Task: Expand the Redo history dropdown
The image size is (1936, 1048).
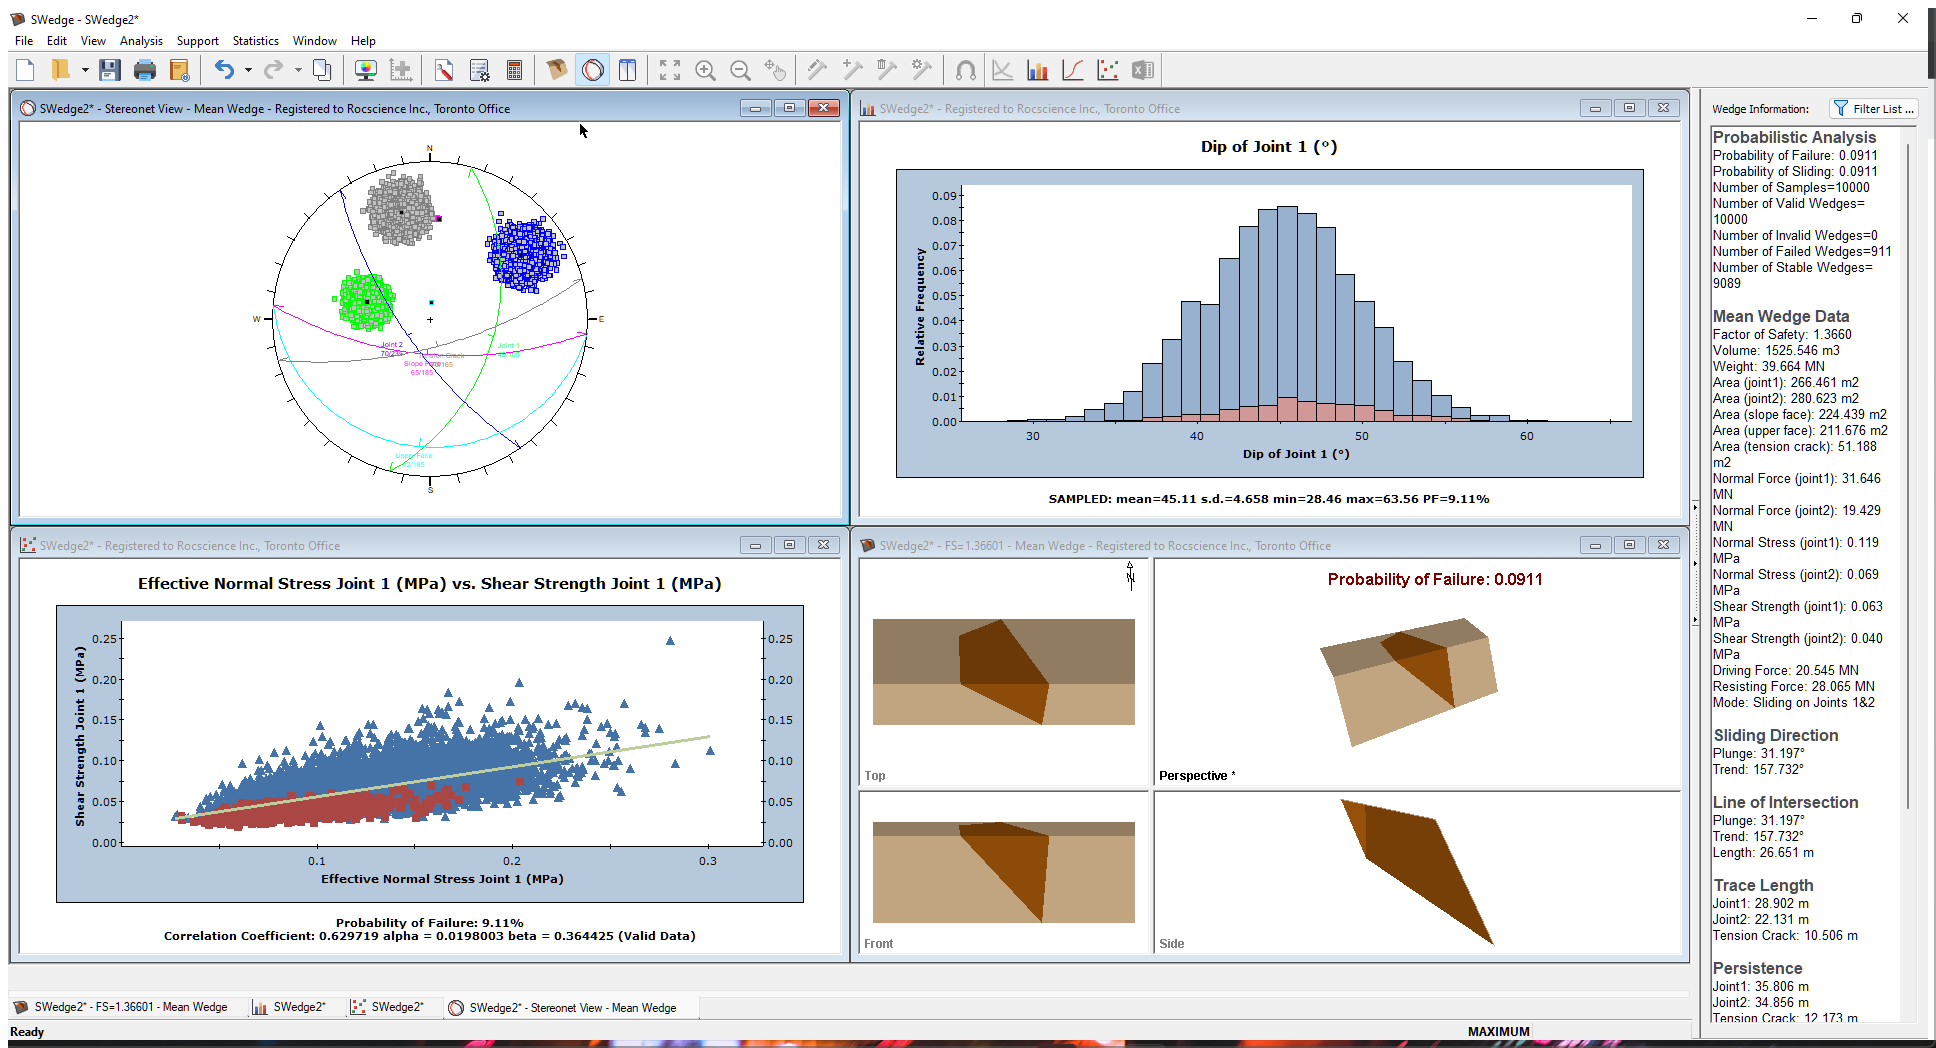Action: pos(296,69)
